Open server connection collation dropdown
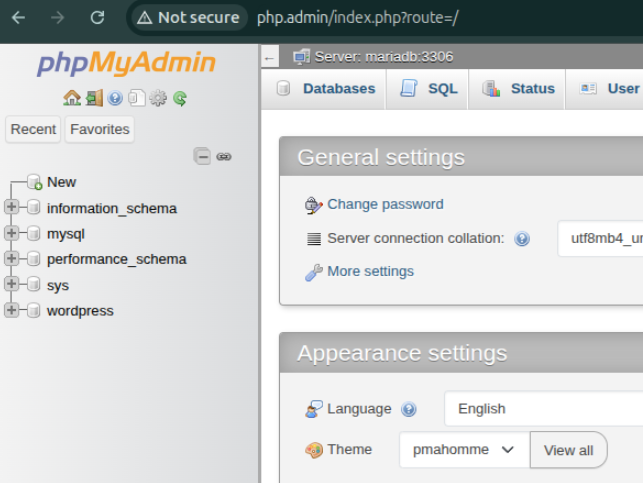This screenshot has height=483, width=643. [x=600, y=238]
